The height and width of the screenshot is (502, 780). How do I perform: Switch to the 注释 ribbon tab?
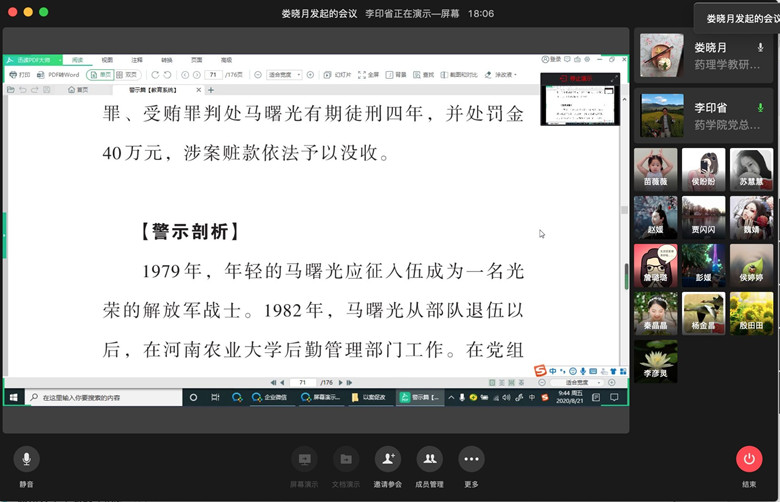tap(137, 60)
